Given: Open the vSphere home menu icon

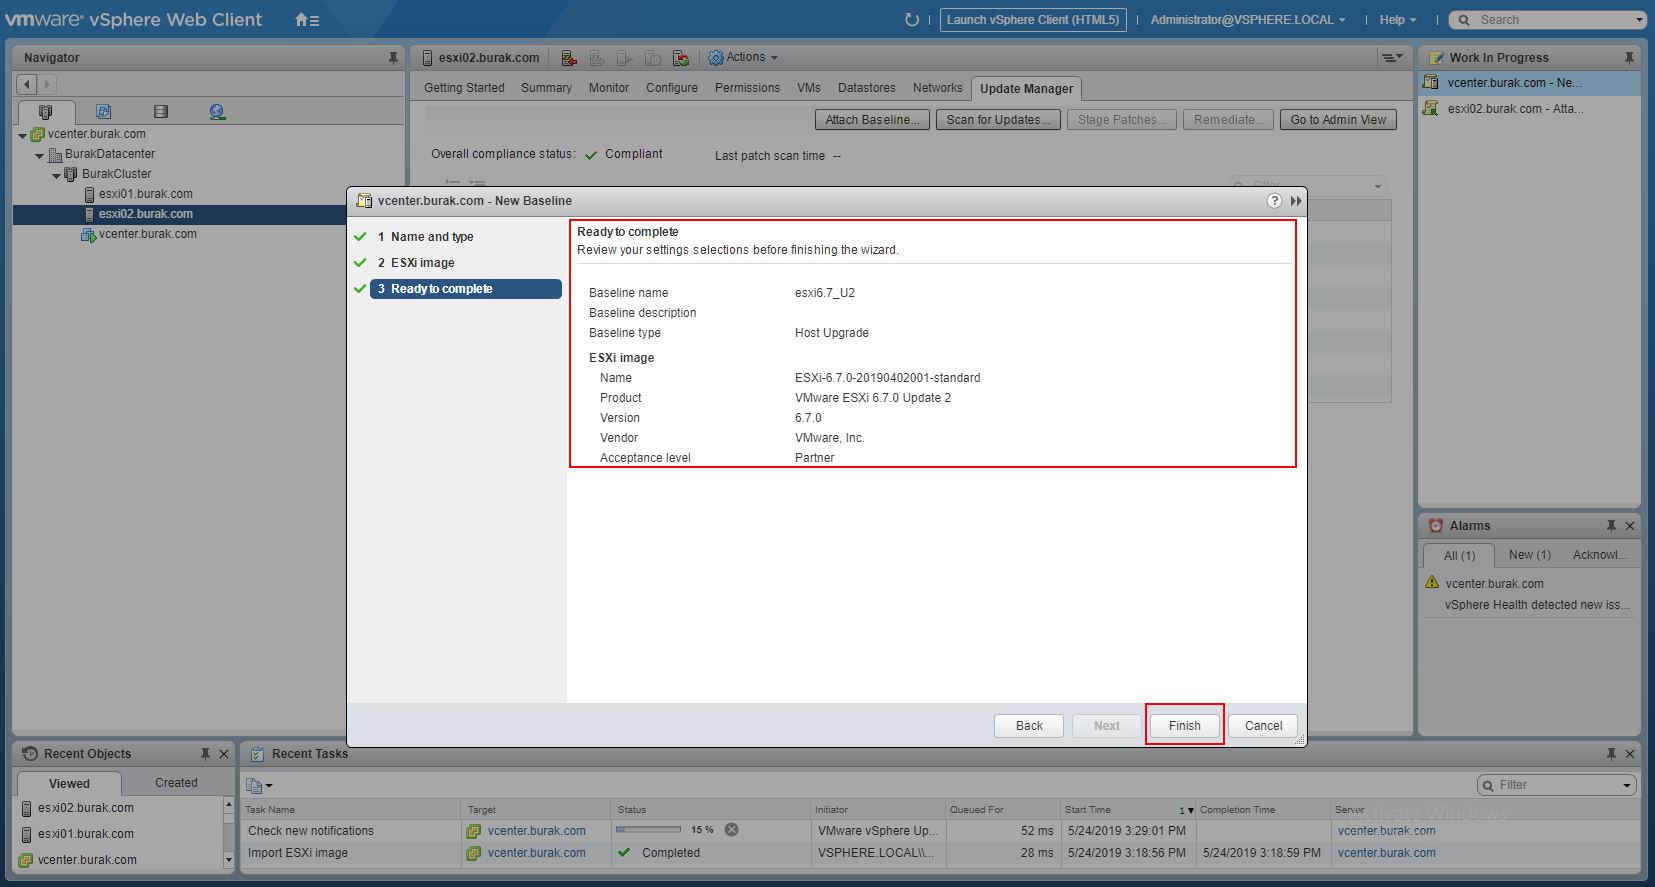Looking at the screenshot, I should coord(307,20).
